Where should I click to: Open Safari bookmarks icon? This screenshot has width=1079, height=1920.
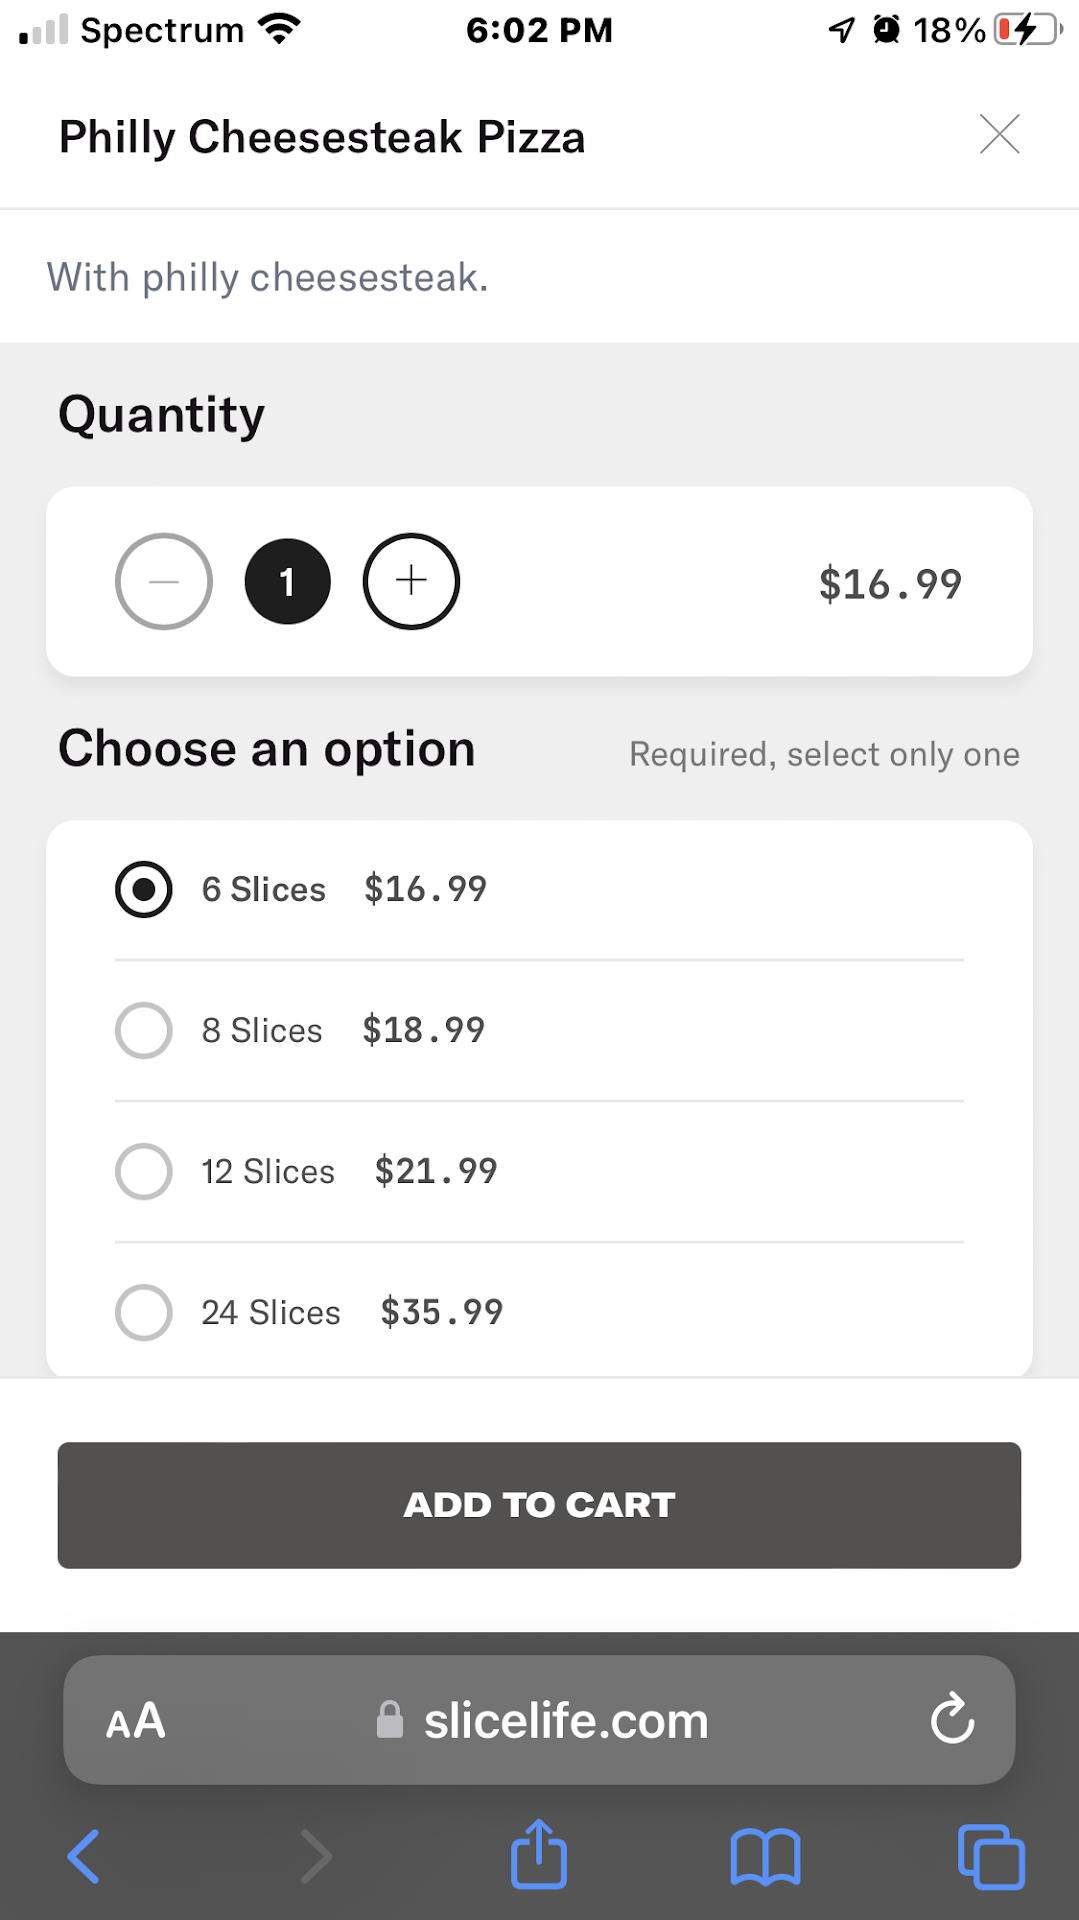click(765, 1857)
